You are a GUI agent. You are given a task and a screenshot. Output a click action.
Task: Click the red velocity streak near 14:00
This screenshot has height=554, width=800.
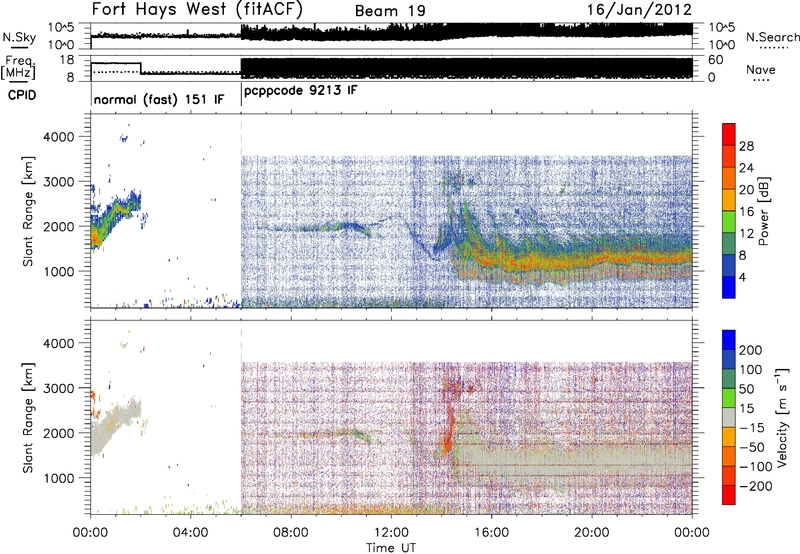pyautogui.click(x=449, y=429)
